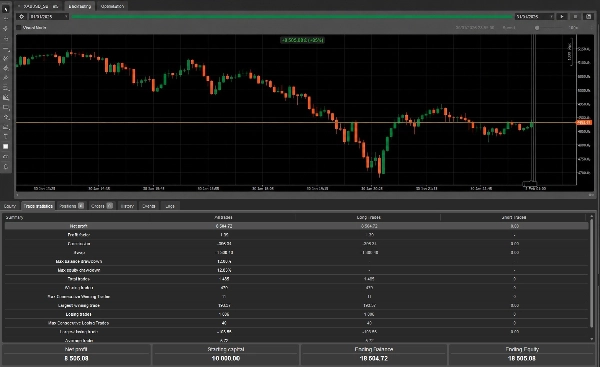Click the orange current price marker on axis
The width and height of the screenshot is (600, 367).
click(584, 122)
